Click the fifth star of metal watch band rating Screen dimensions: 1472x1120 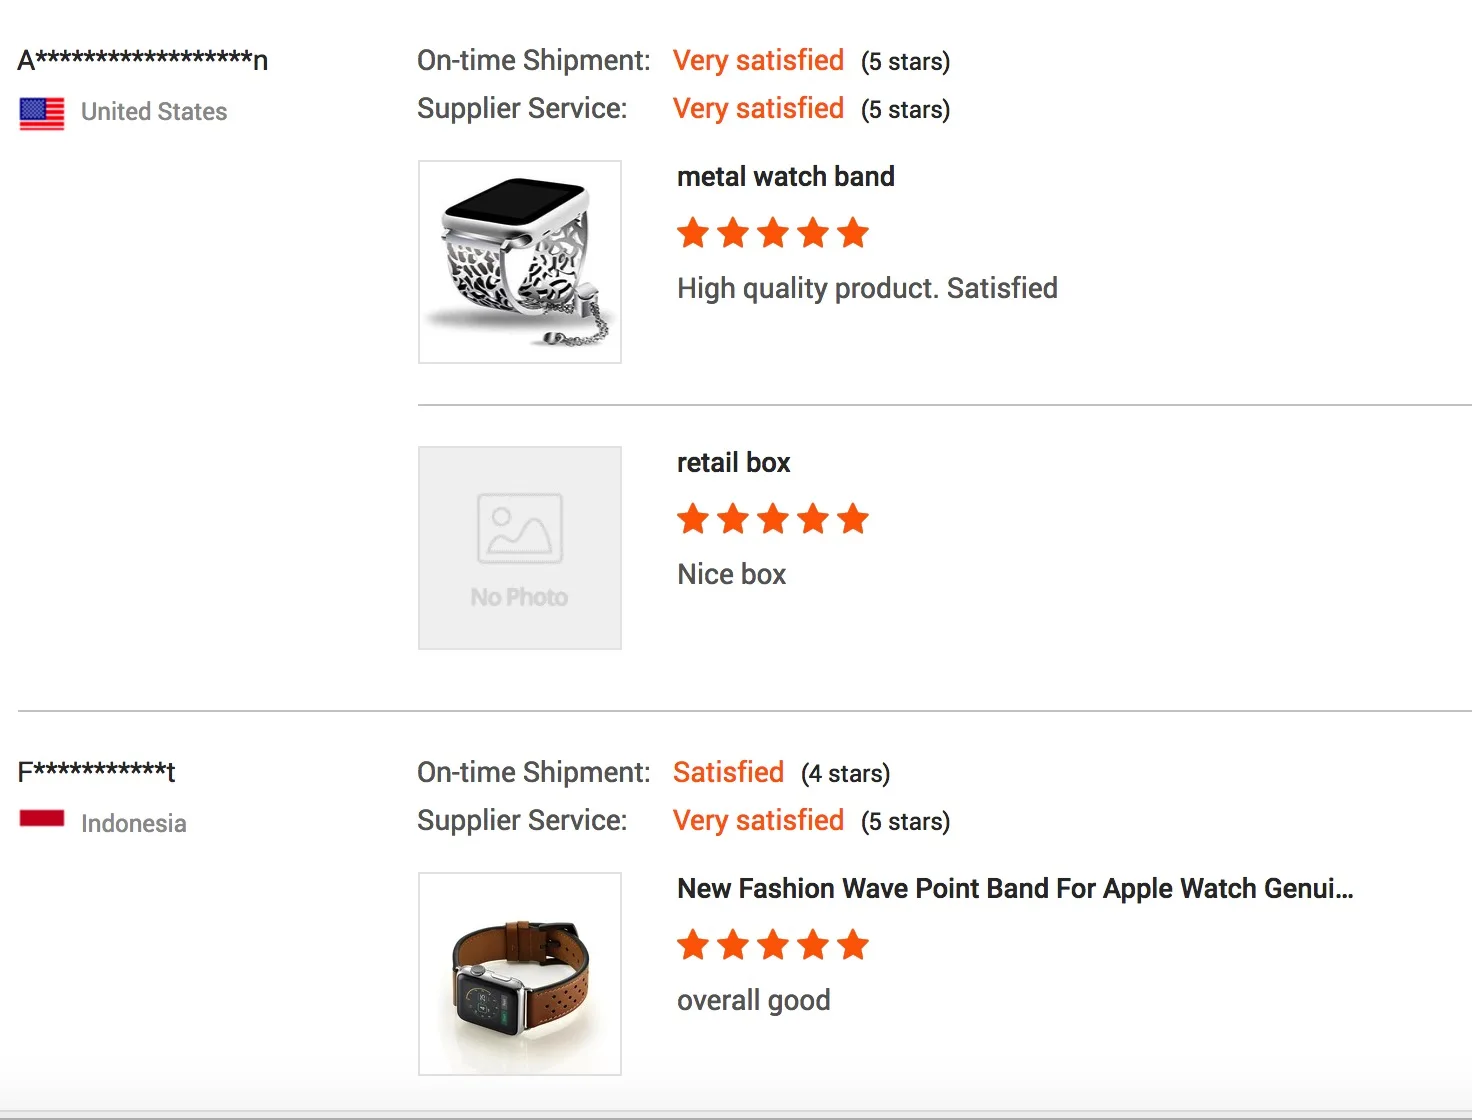pyautogui.click(x=853, y=233)
